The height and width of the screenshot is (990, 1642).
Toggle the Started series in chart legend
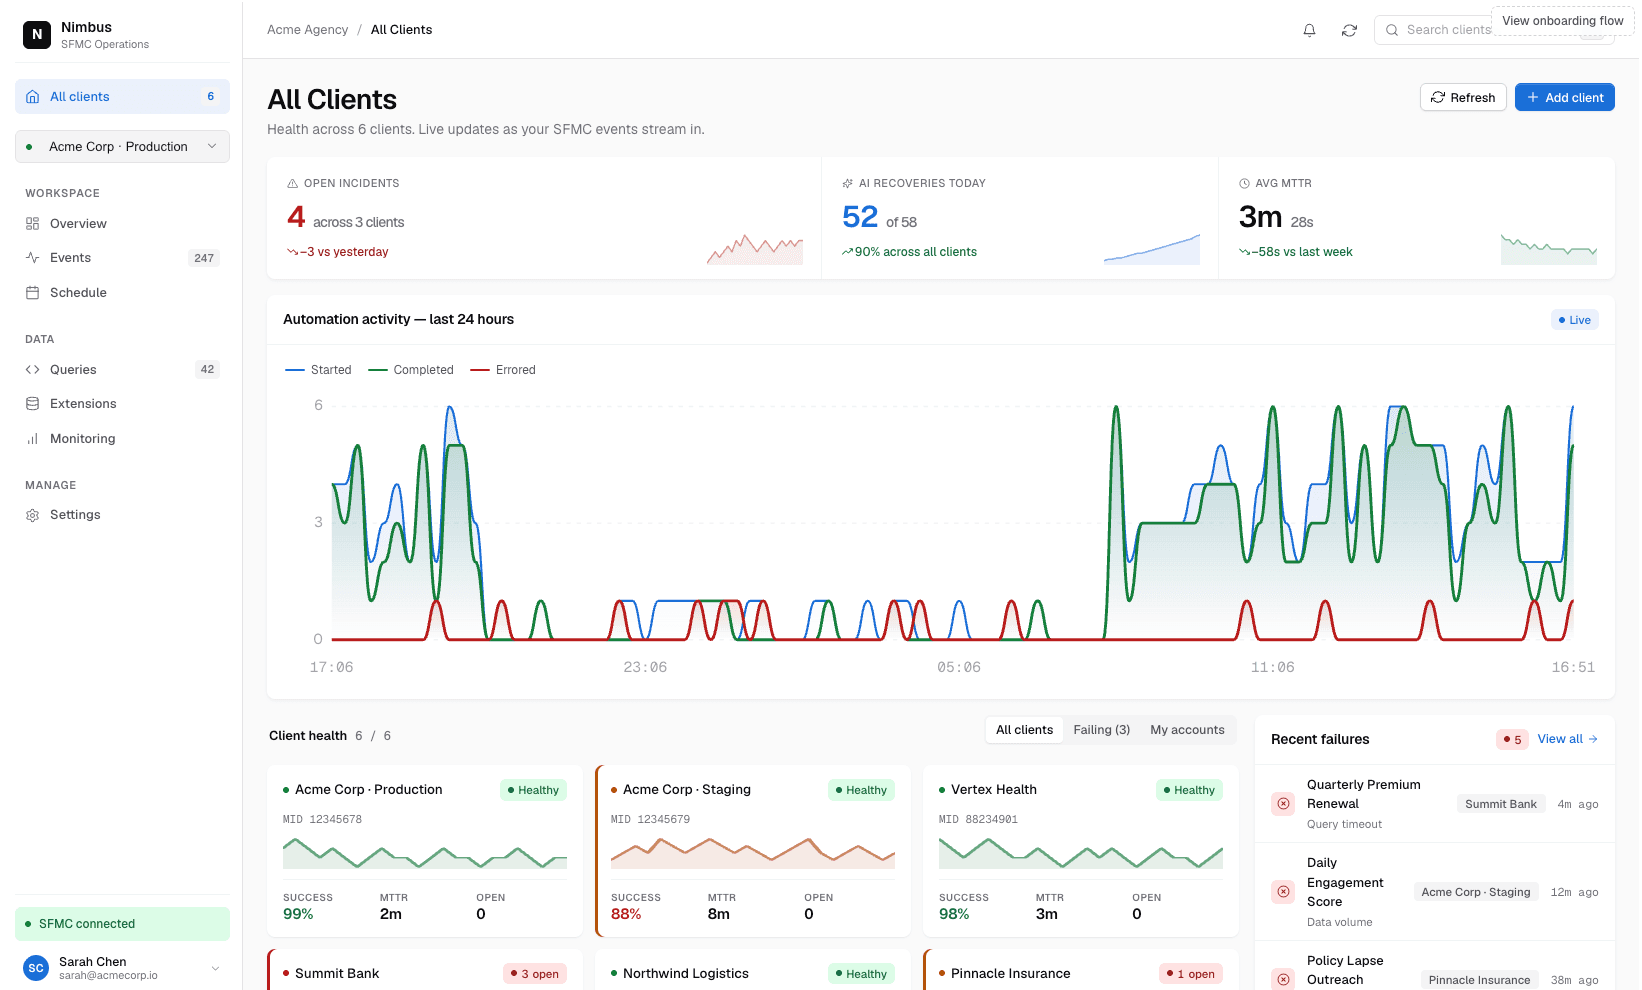(x=318, y=370)
